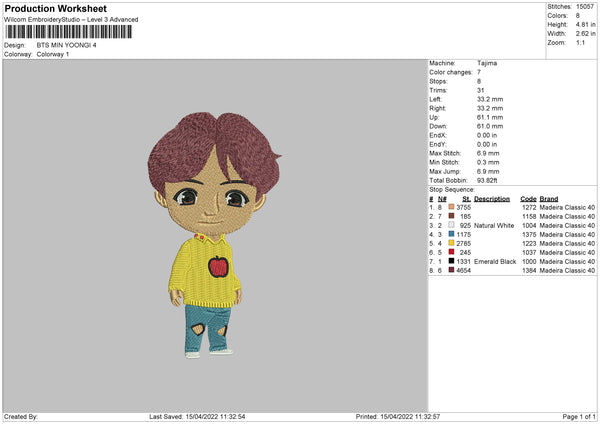Click the Emerald Black color swatch
The height and width of the screenshot is (424, 600).
pyautogui.click(x=451, y=261)
